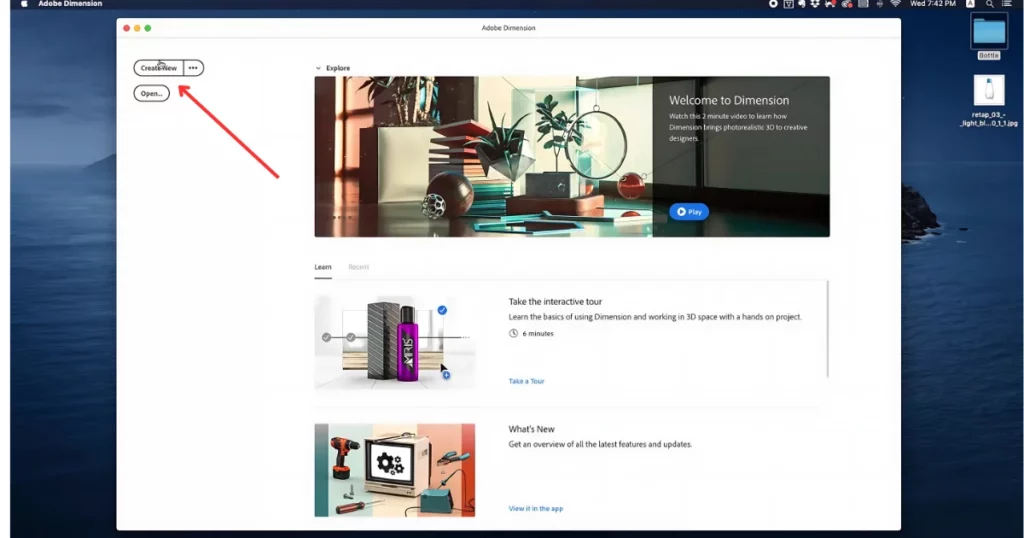Click the Bluetooth status icon
Viewport: 1024px width, 538px height.
880,4
